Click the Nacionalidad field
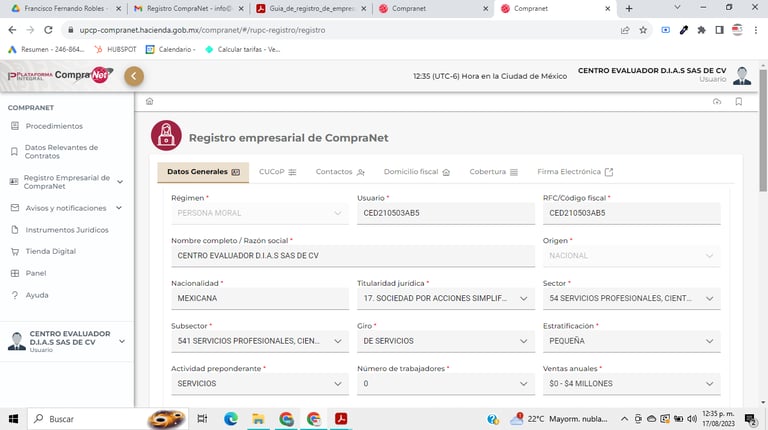The image size is (768, 430). 260,298
